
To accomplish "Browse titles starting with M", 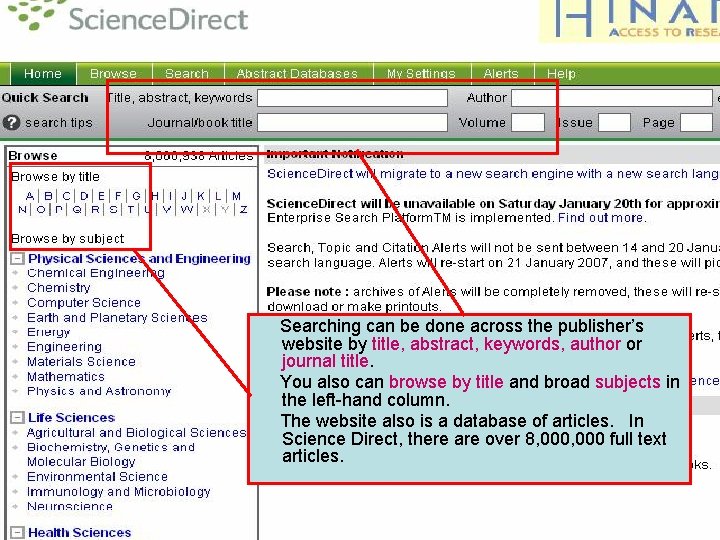I will click(x=236, y=196).
